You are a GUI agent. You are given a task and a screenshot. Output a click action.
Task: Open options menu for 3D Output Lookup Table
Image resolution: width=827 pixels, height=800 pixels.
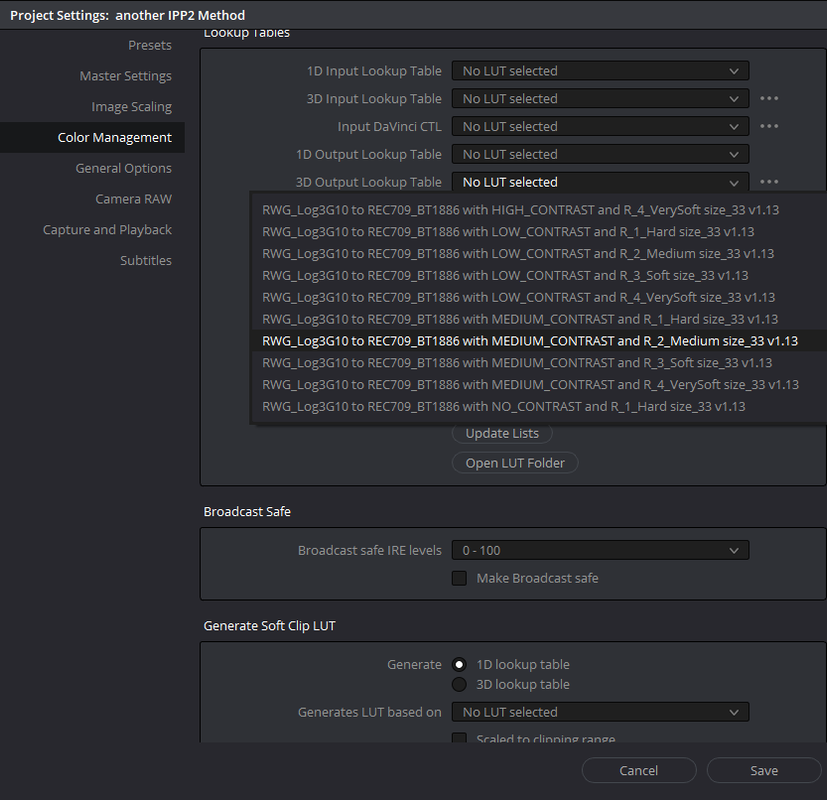[x=769, y=182]
